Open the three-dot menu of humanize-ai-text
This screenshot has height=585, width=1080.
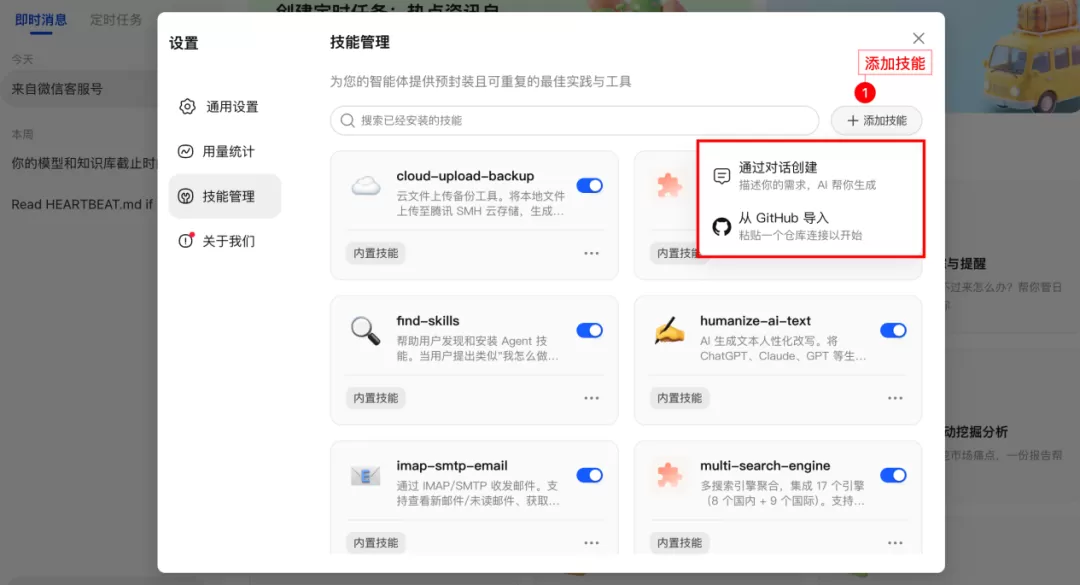[895, 398]
